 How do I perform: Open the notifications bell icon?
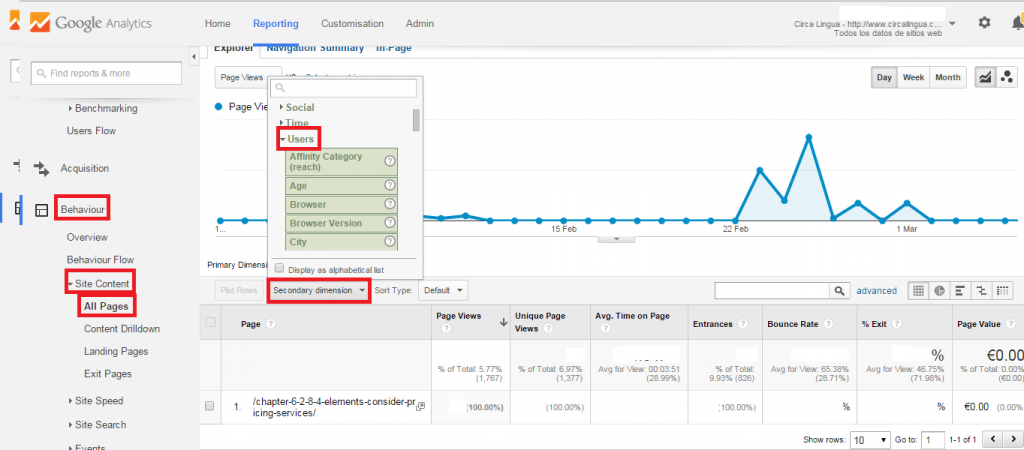point(1017,23)
